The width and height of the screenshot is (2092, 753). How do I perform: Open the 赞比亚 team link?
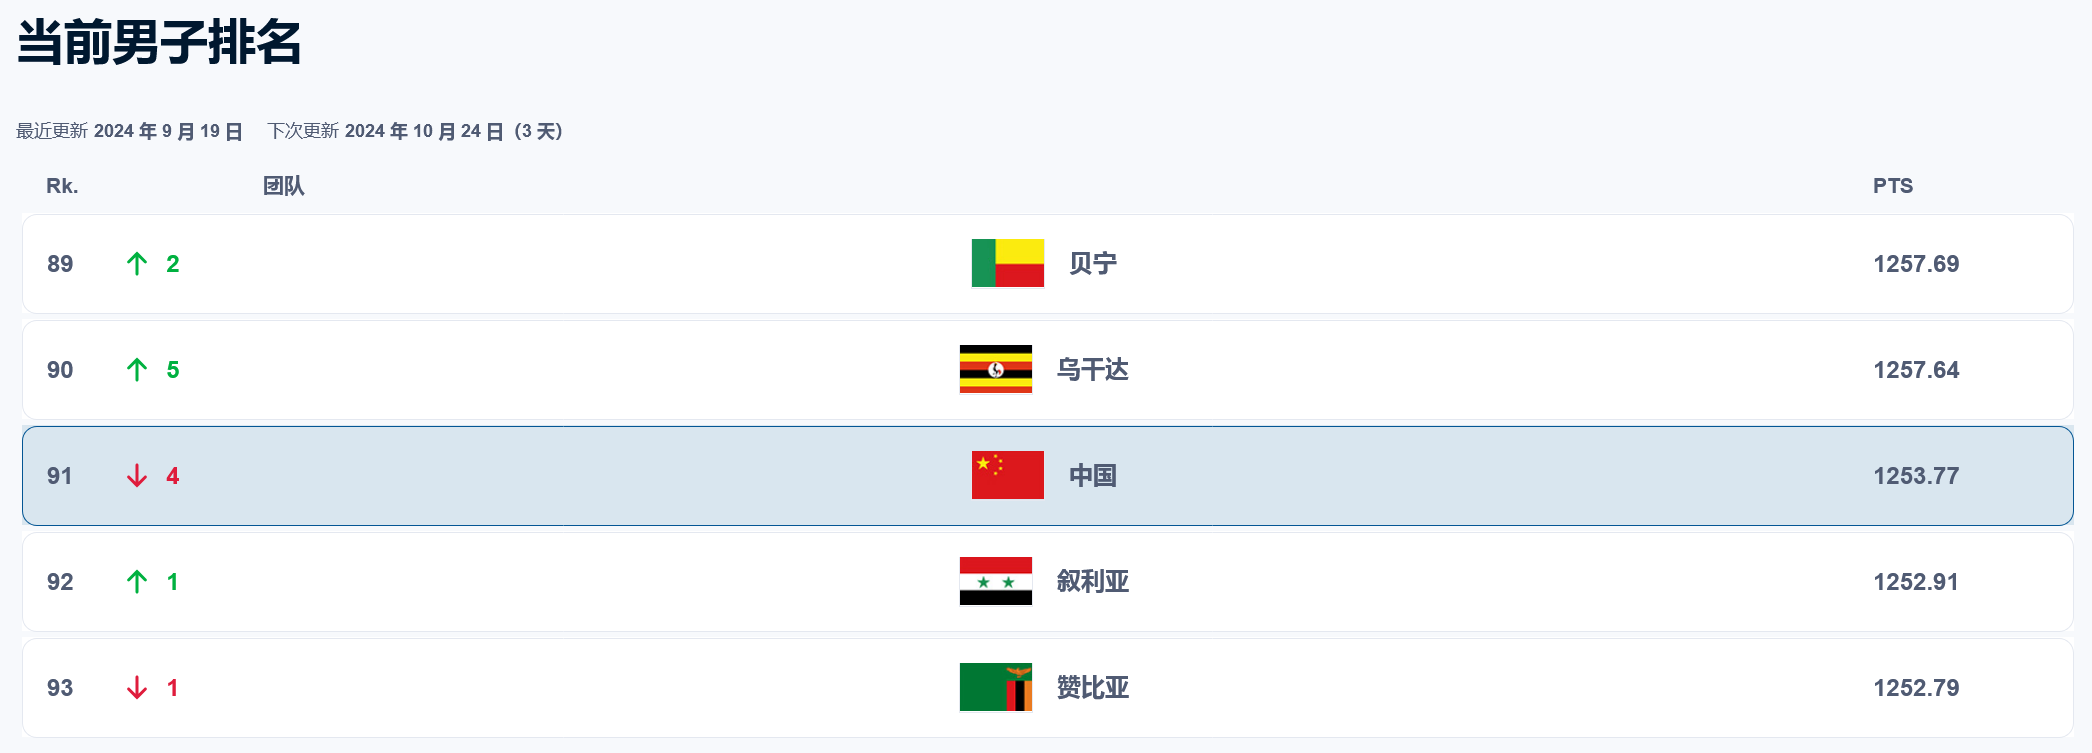1092,687
